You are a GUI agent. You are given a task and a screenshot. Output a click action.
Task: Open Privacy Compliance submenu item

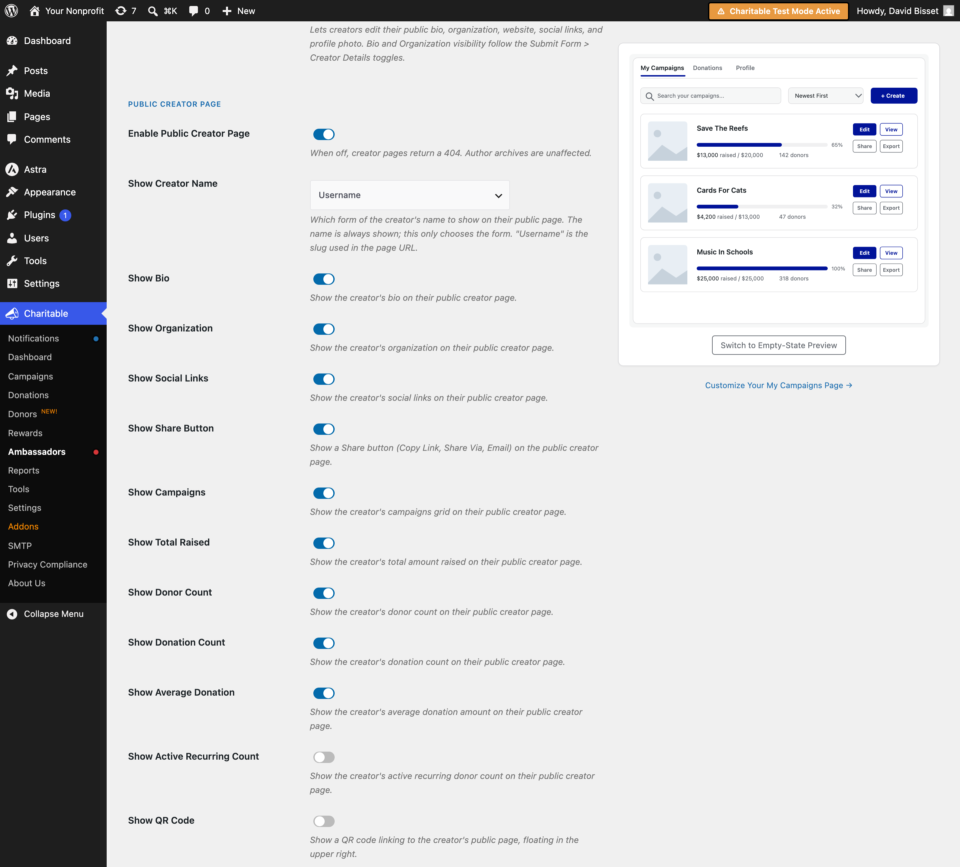point(48,565)
